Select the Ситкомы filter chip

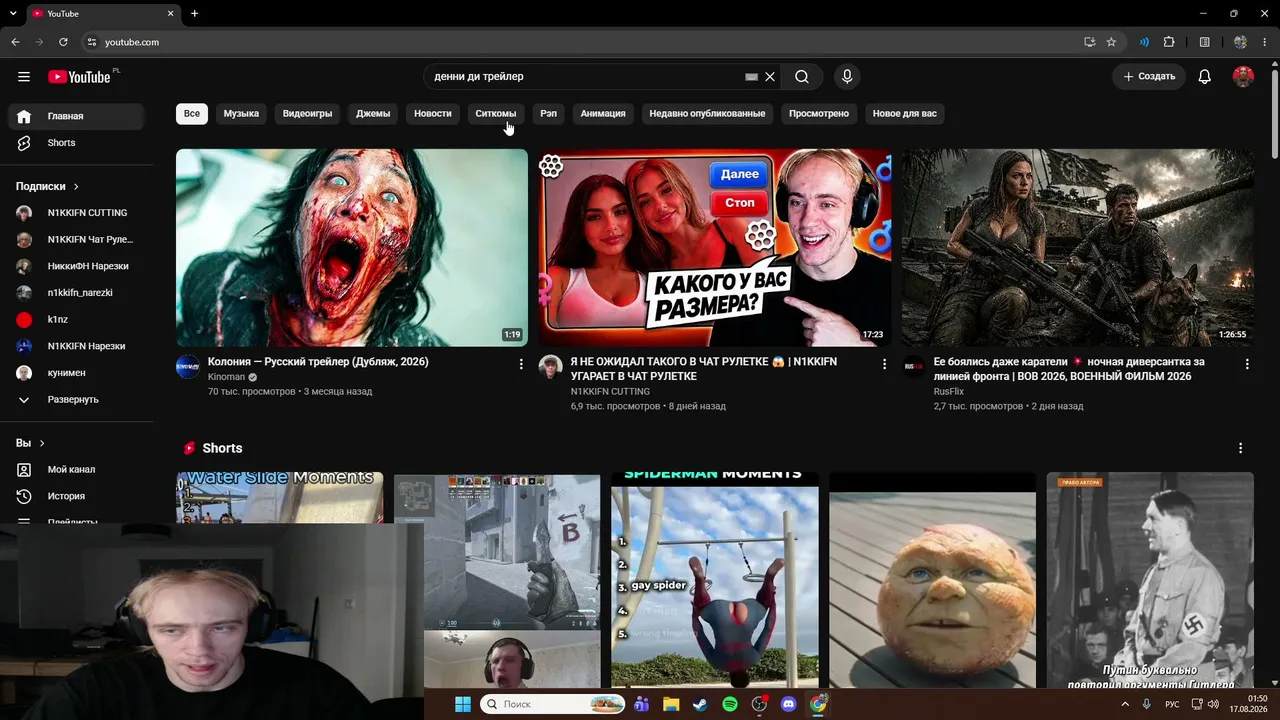496,114
